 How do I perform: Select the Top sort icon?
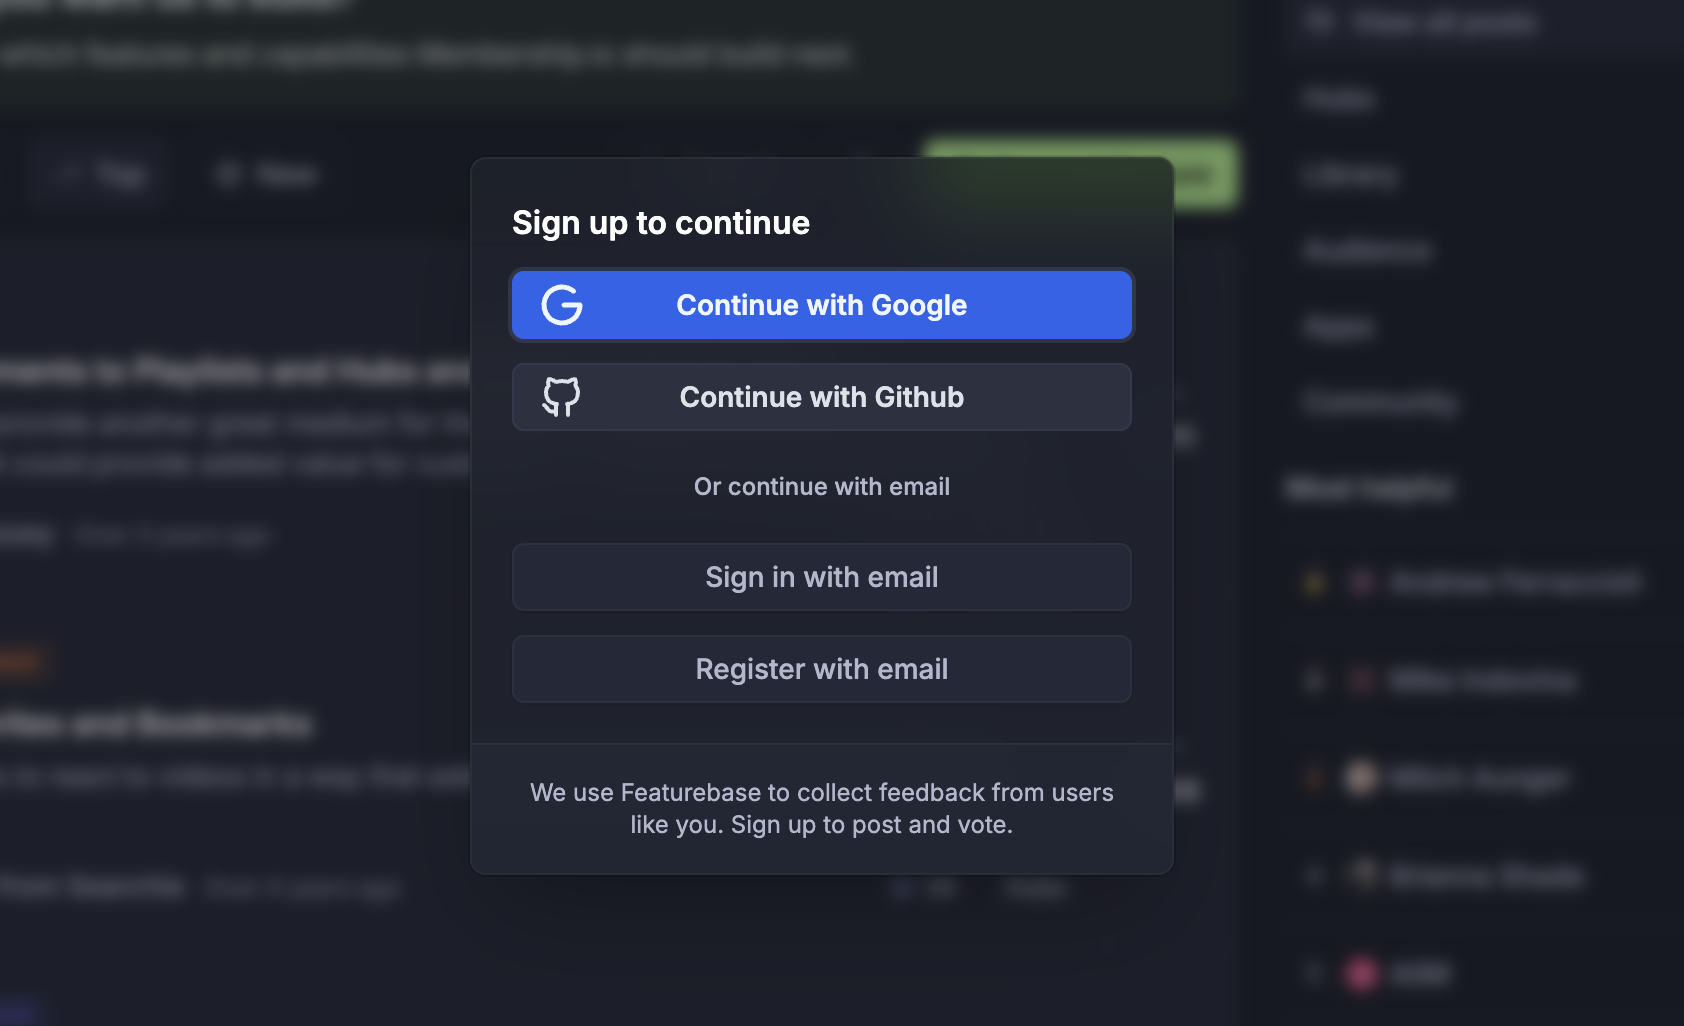[x=67, y=173]
